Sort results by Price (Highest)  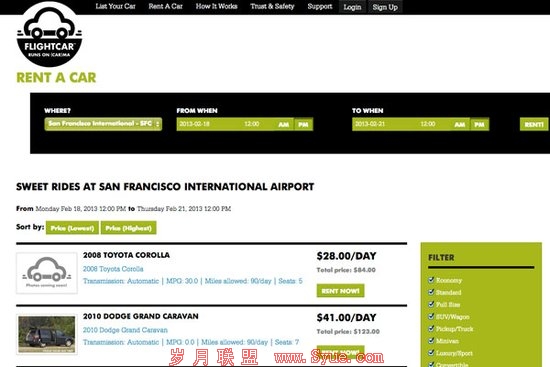pos(128,228)
